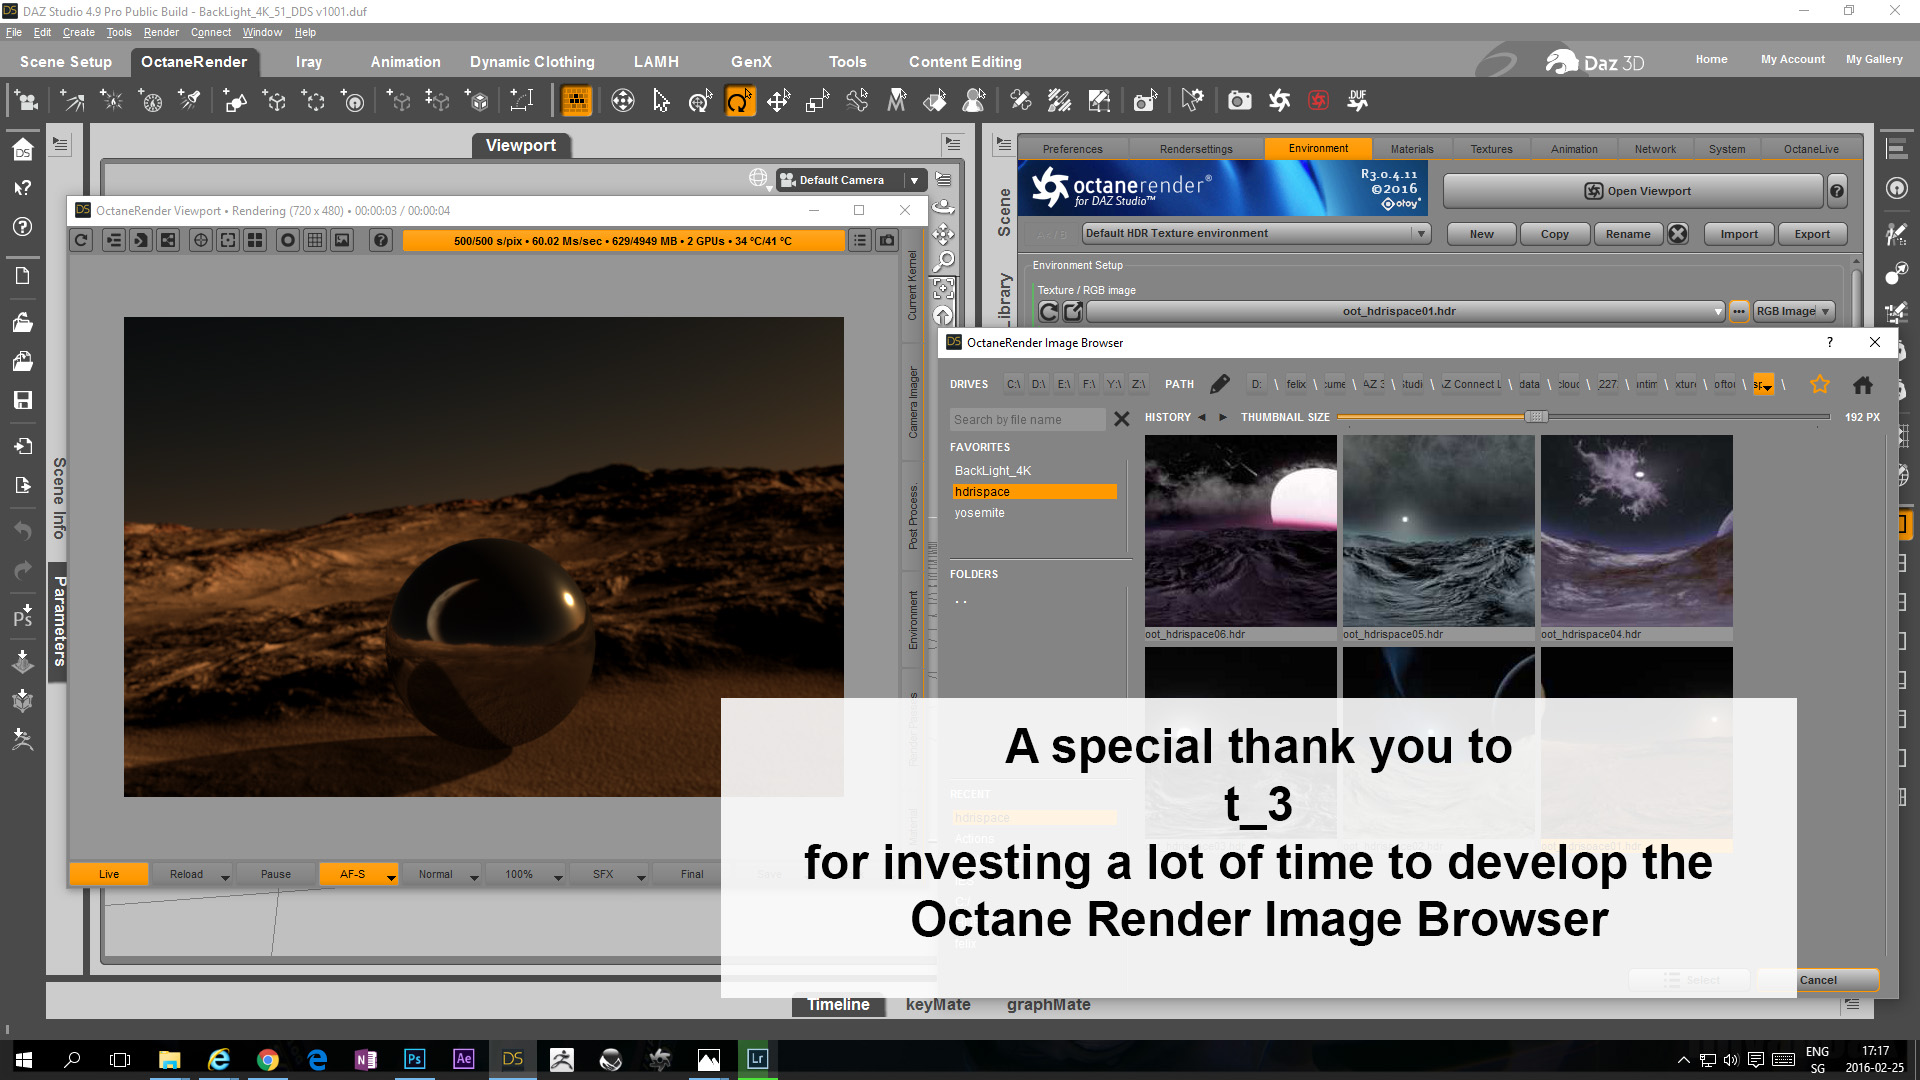The image size is (1920, 1080).
Task: Go back in browser history
Action: (1202, 417)
